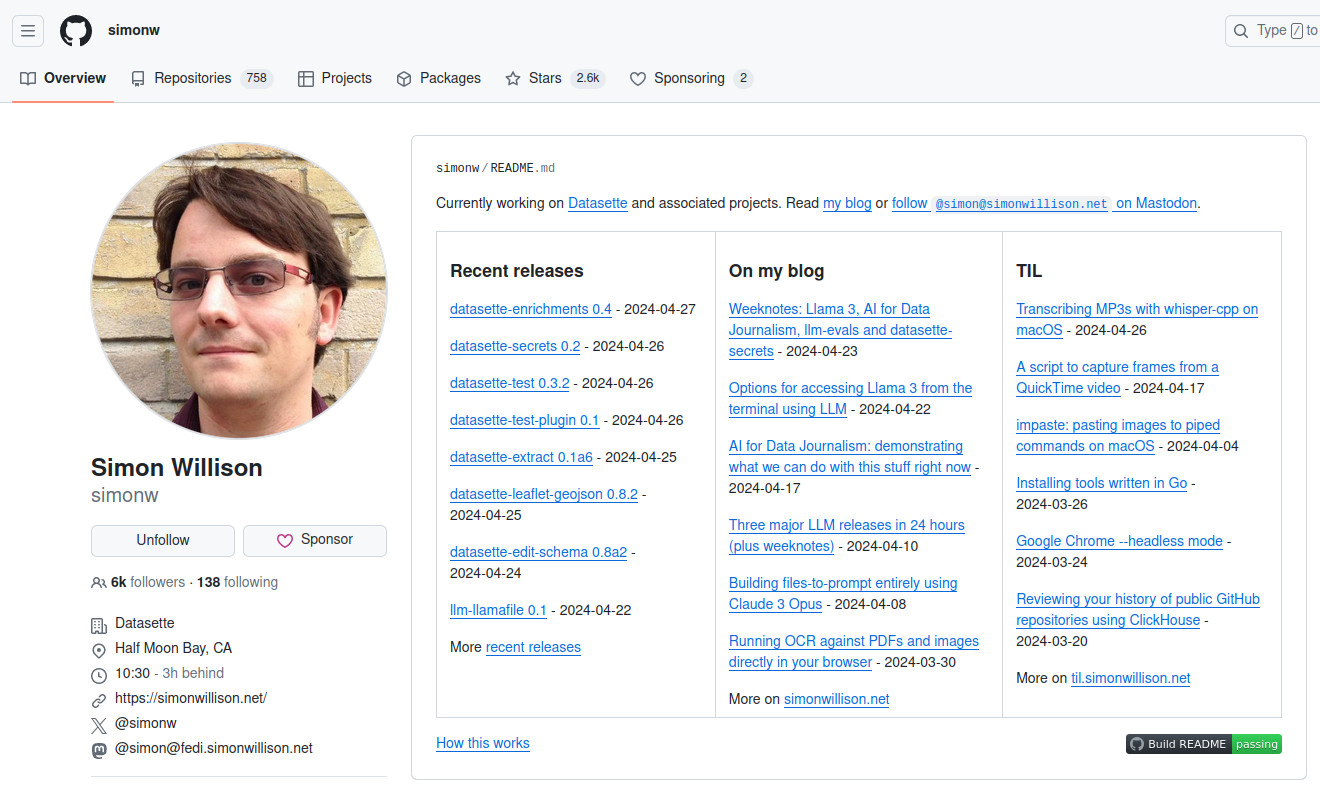
Task: Open the 'follow' link in README intro
Action: 910,203
